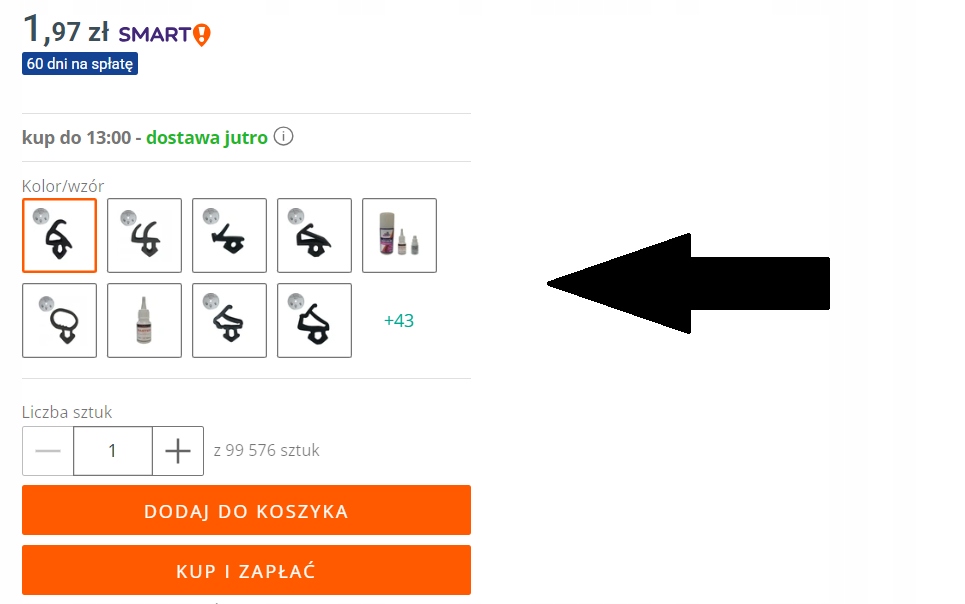The height and width of the screenshot is (604, 965).
Task: Select the third clip profile variant
Action: click(x=229, y=235)
